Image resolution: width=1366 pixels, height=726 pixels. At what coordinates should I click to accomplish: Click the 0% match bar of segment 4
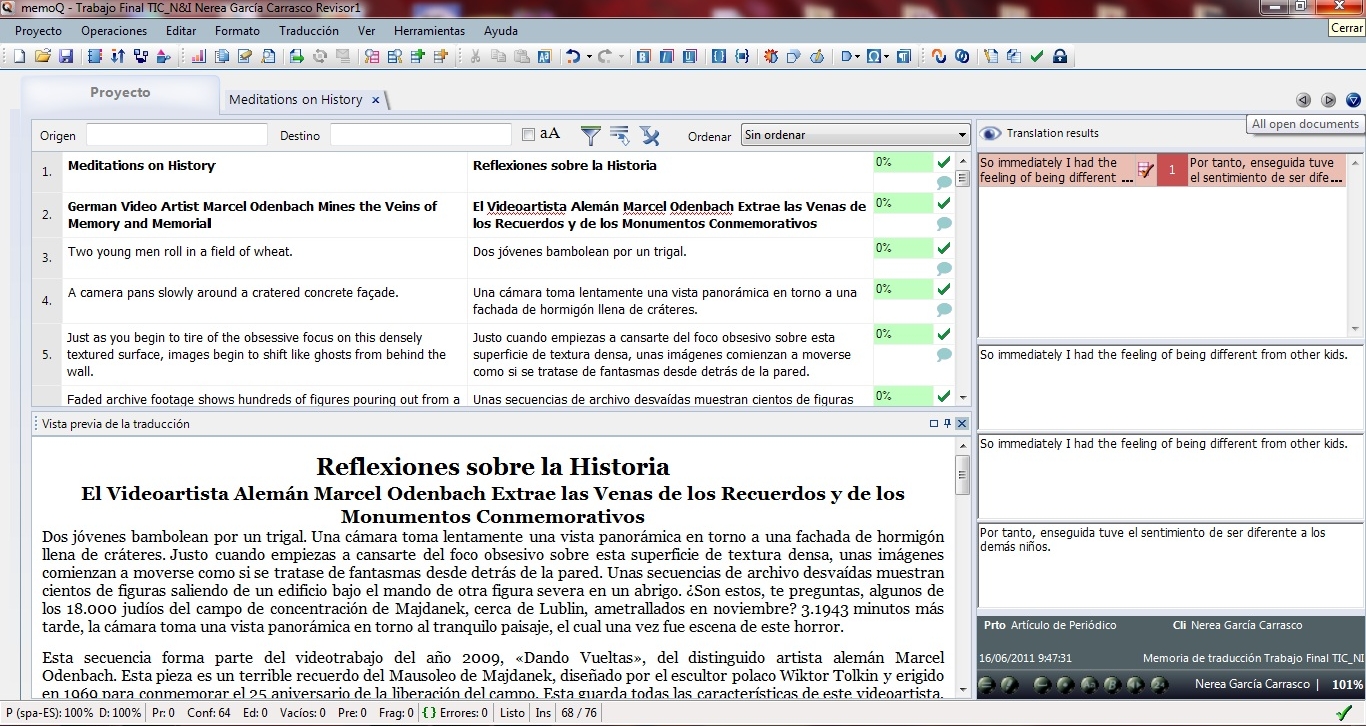[x=903, y=289]
